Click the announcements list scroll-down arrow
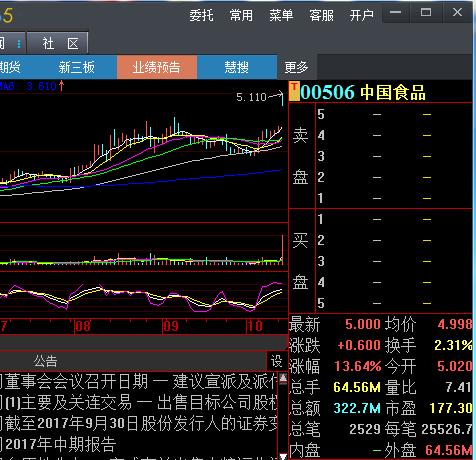Screen dimensions: 476x460 [x=283, y=456]
